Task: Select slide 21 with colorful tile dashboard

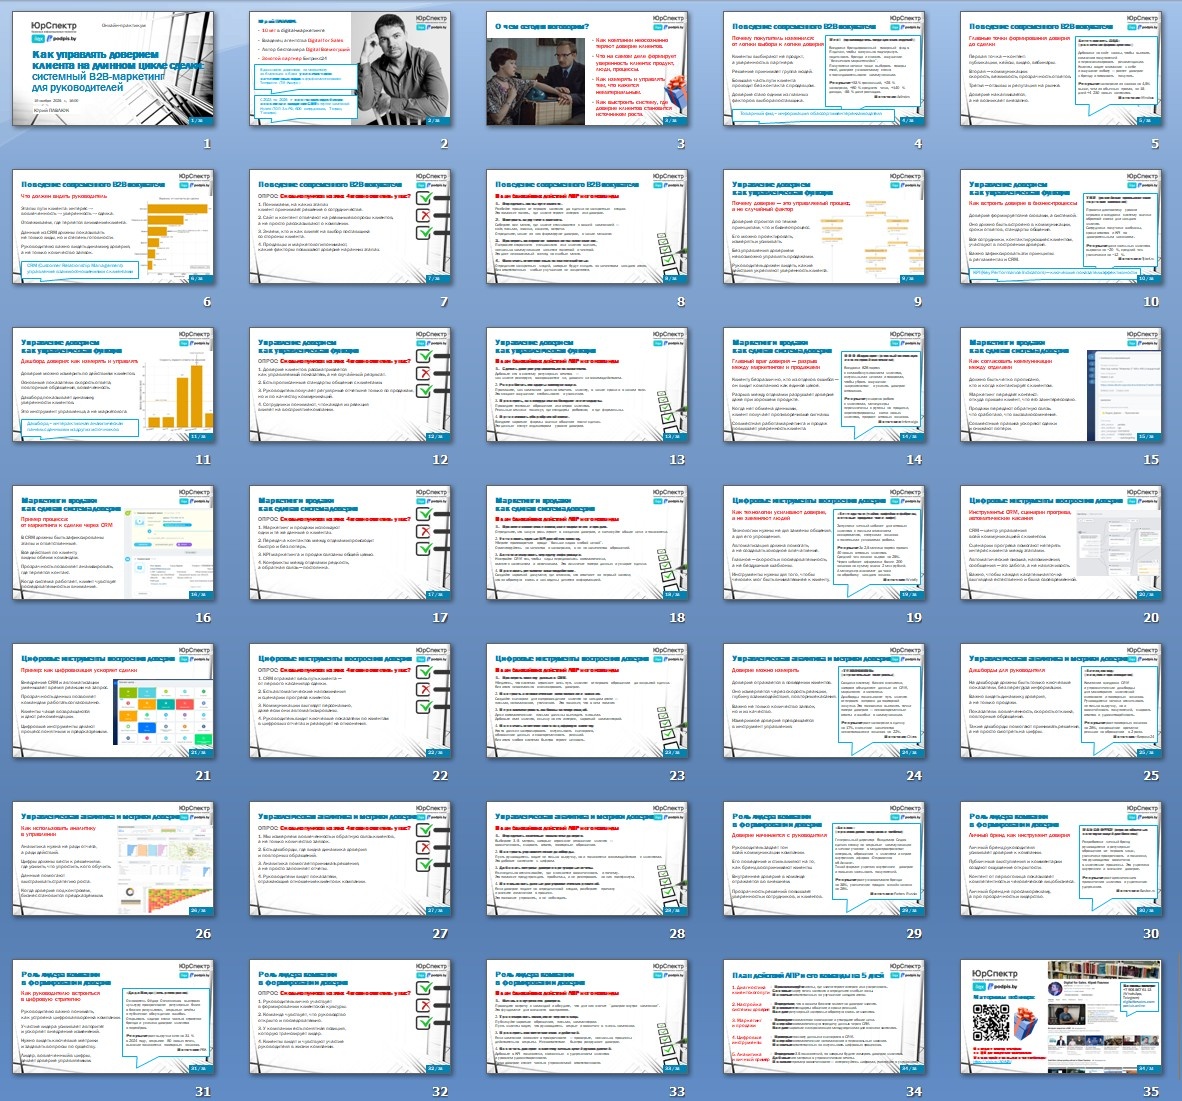Action: [113, 701]
